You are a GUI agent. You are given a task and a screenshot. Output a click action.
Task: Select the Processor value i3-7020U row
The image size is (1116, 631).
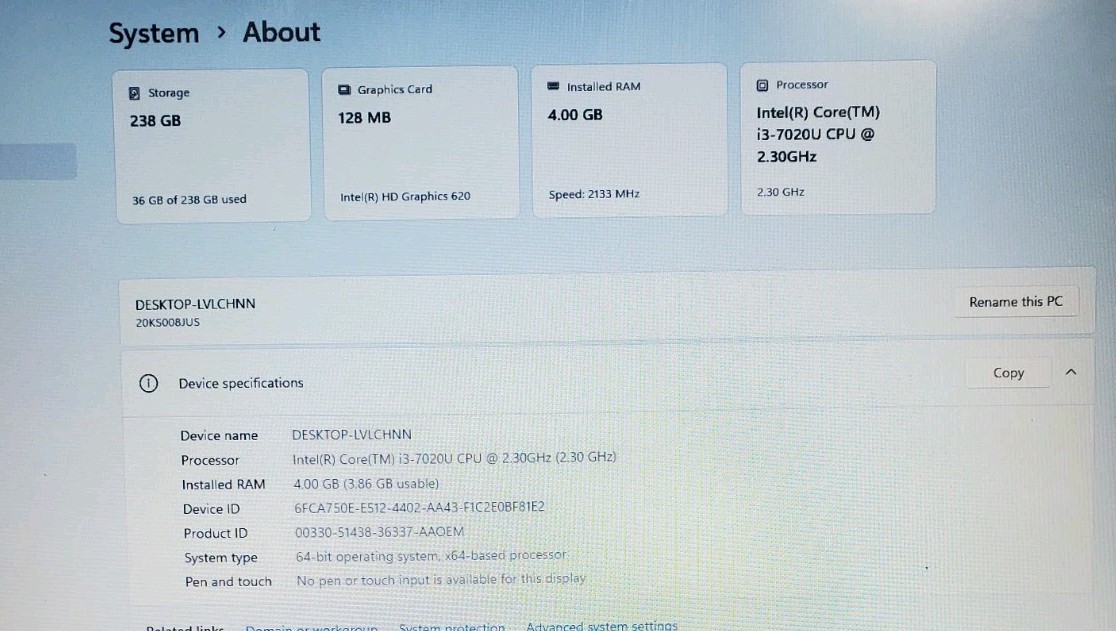454,458
